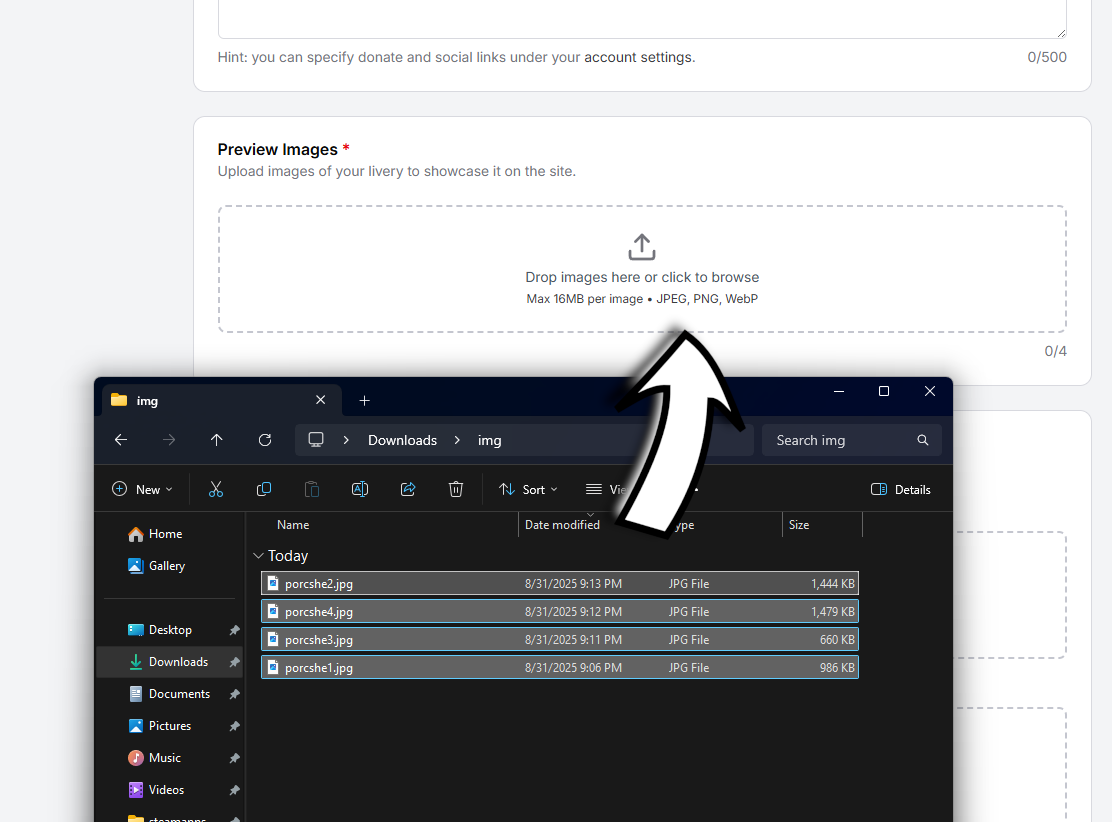Expand the chevron between Downloads and img

(x=457, y=440)
